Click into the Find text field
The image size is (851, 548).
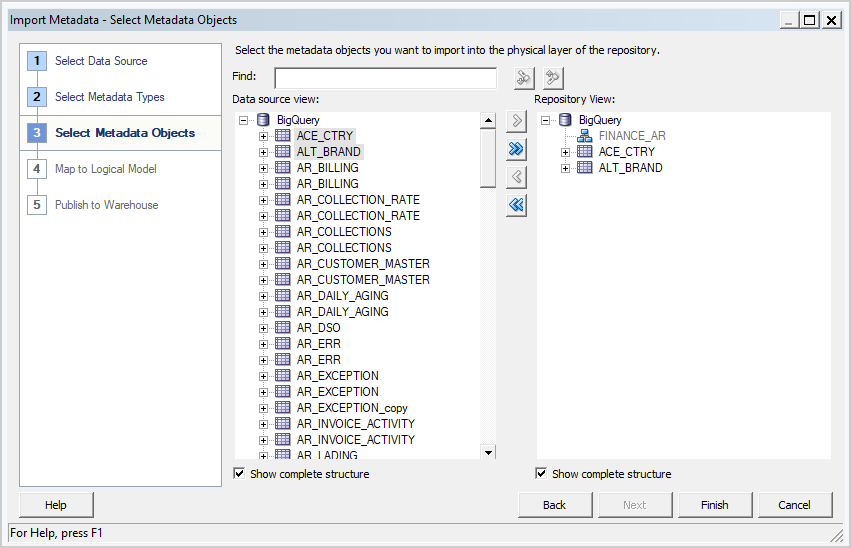tap(385, 78)
